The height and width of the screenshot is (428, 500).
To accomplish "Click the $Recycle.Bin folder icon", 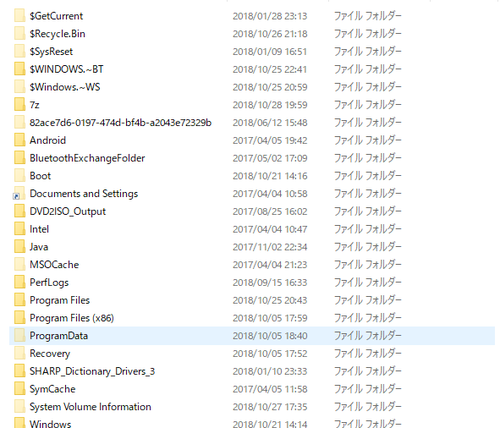I will [20, 34].
